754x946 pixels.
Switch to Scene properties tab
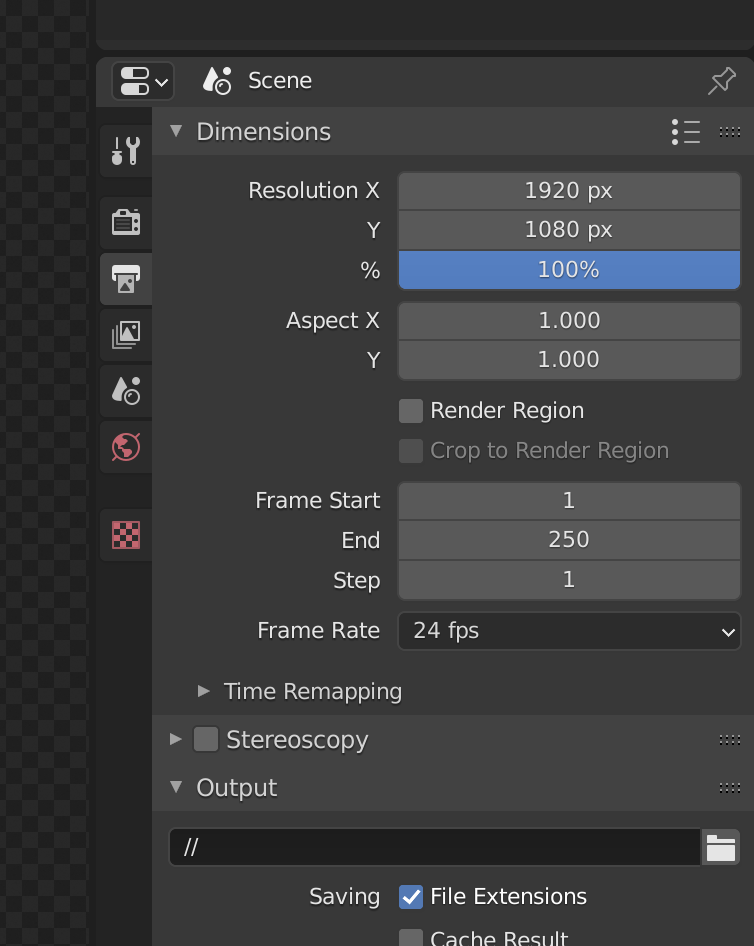tap(126, 391)
